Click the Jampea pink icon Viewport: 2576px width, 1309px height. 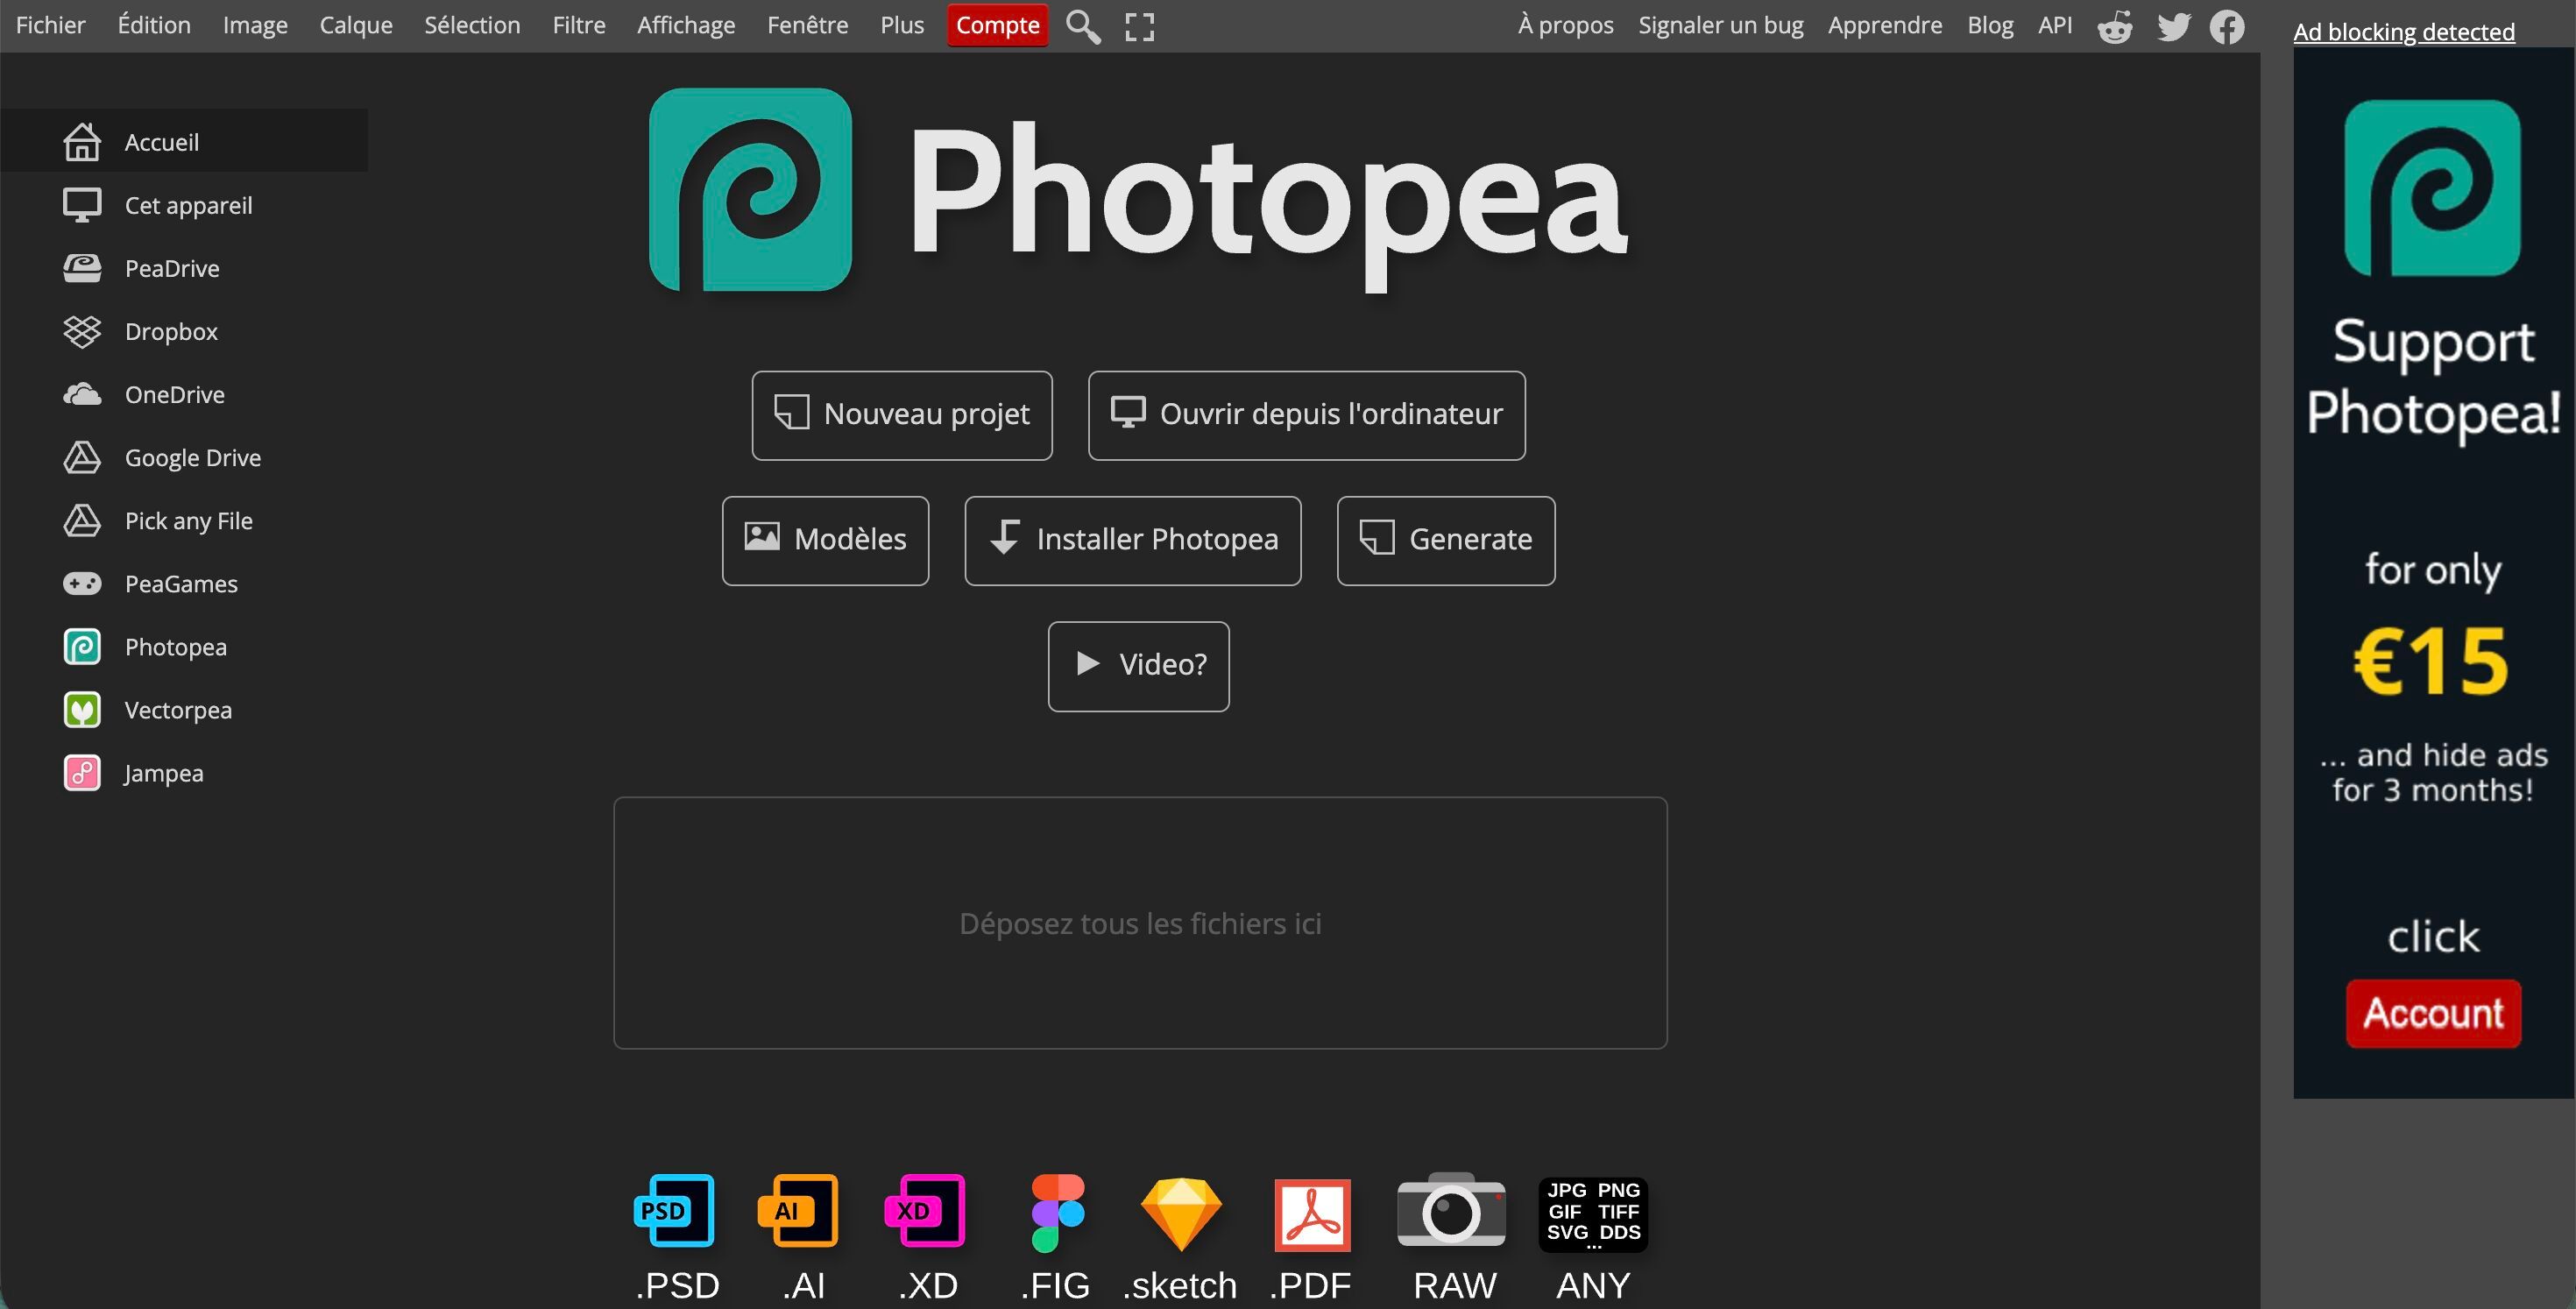tap(82, 772)
